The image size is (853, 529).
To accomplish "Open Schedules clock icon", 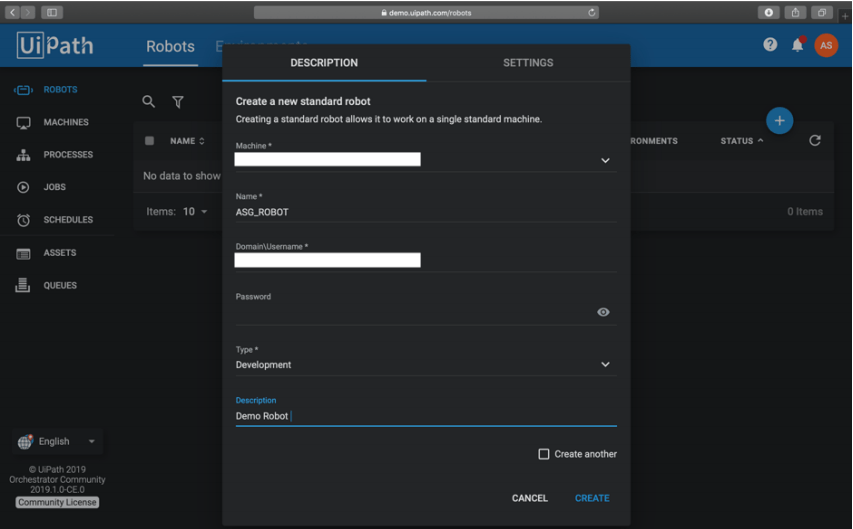I will [23, 220].
